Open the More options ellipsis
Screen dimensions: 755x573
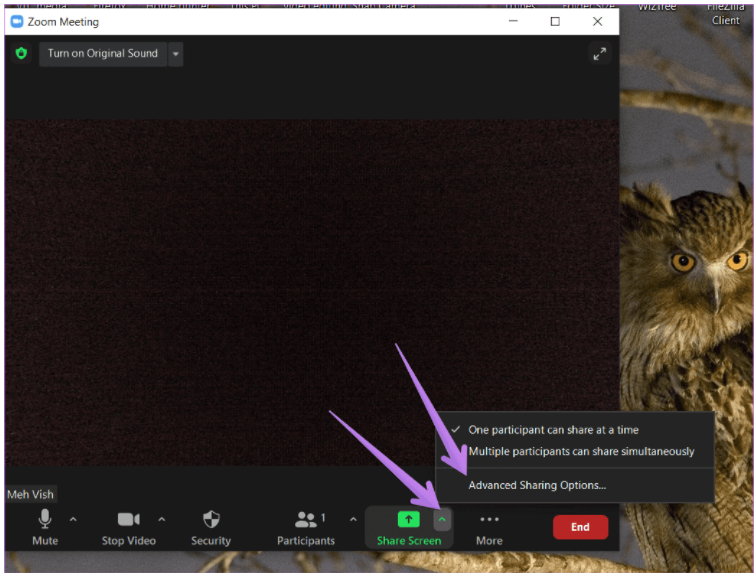tap(489, 527)
